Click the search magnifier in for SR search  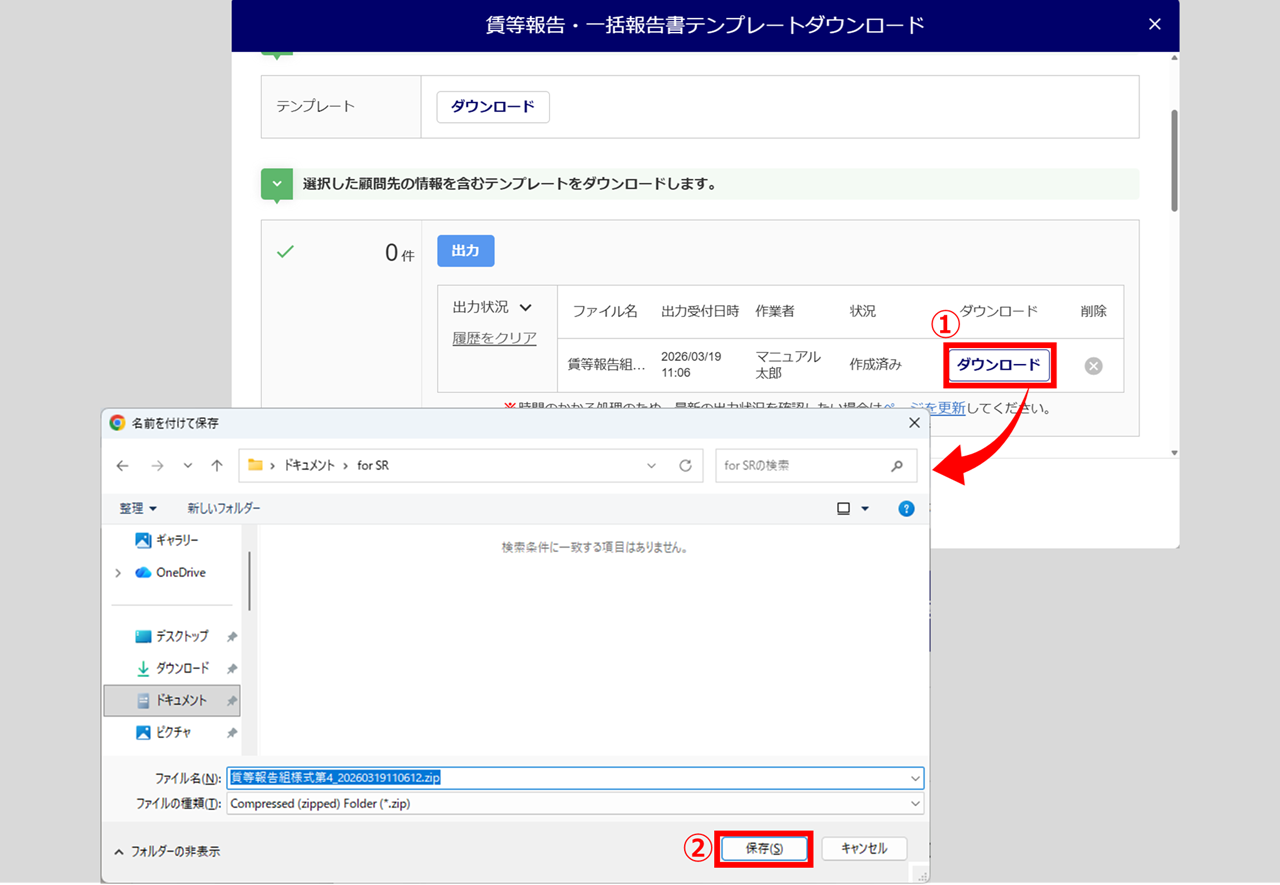coord(897,466)
